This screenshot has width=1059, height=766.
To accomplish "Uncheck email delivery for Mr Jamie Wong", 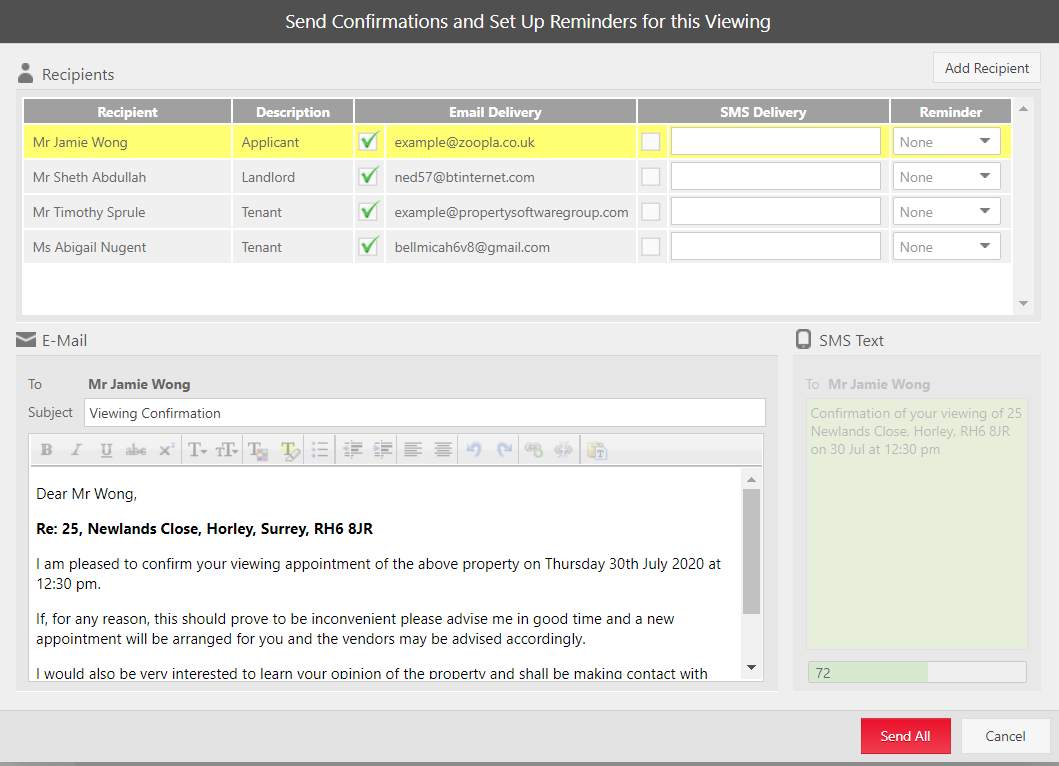I will pos(369,142).
